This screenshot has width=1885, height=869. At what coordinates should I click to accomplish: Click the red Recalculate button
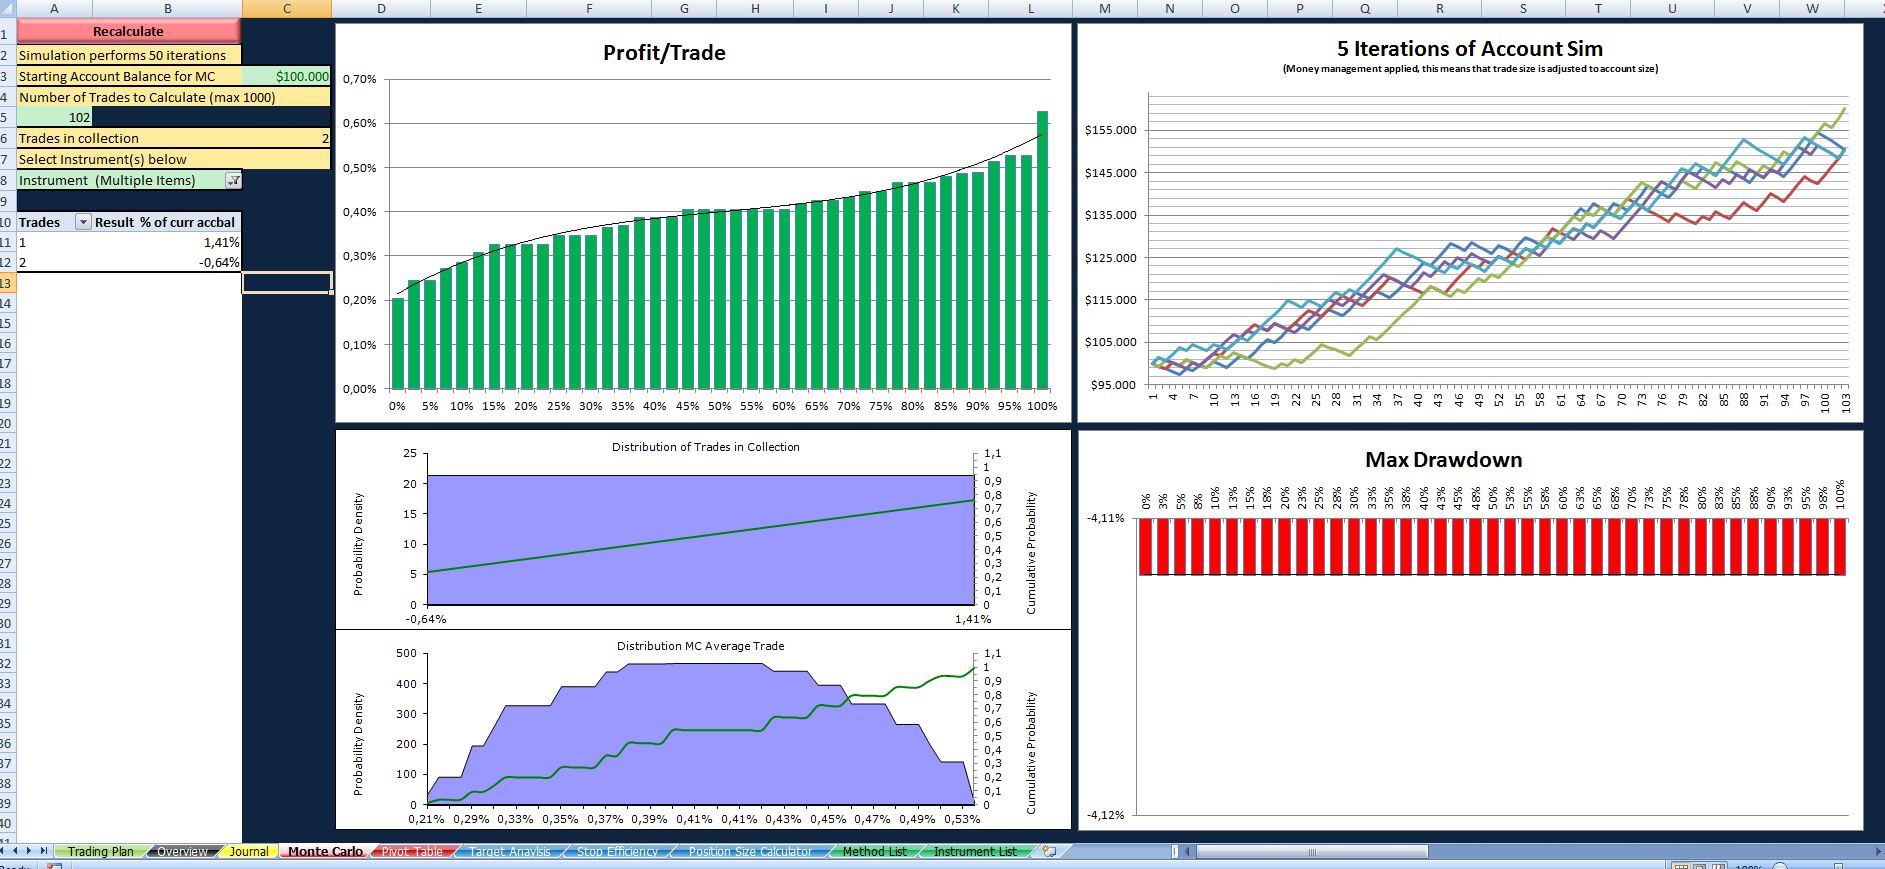(128, 31)
